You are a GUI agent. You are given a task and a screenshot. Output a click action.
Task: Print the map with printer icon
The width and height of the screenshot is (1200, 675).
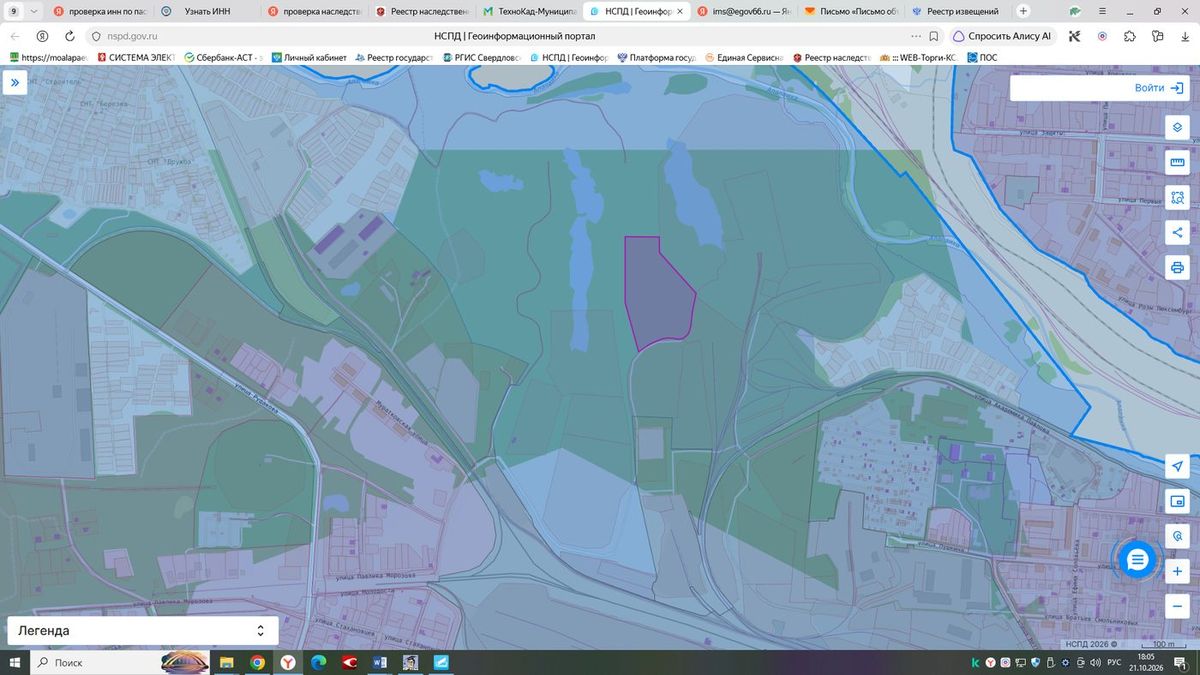point(1177,268)
